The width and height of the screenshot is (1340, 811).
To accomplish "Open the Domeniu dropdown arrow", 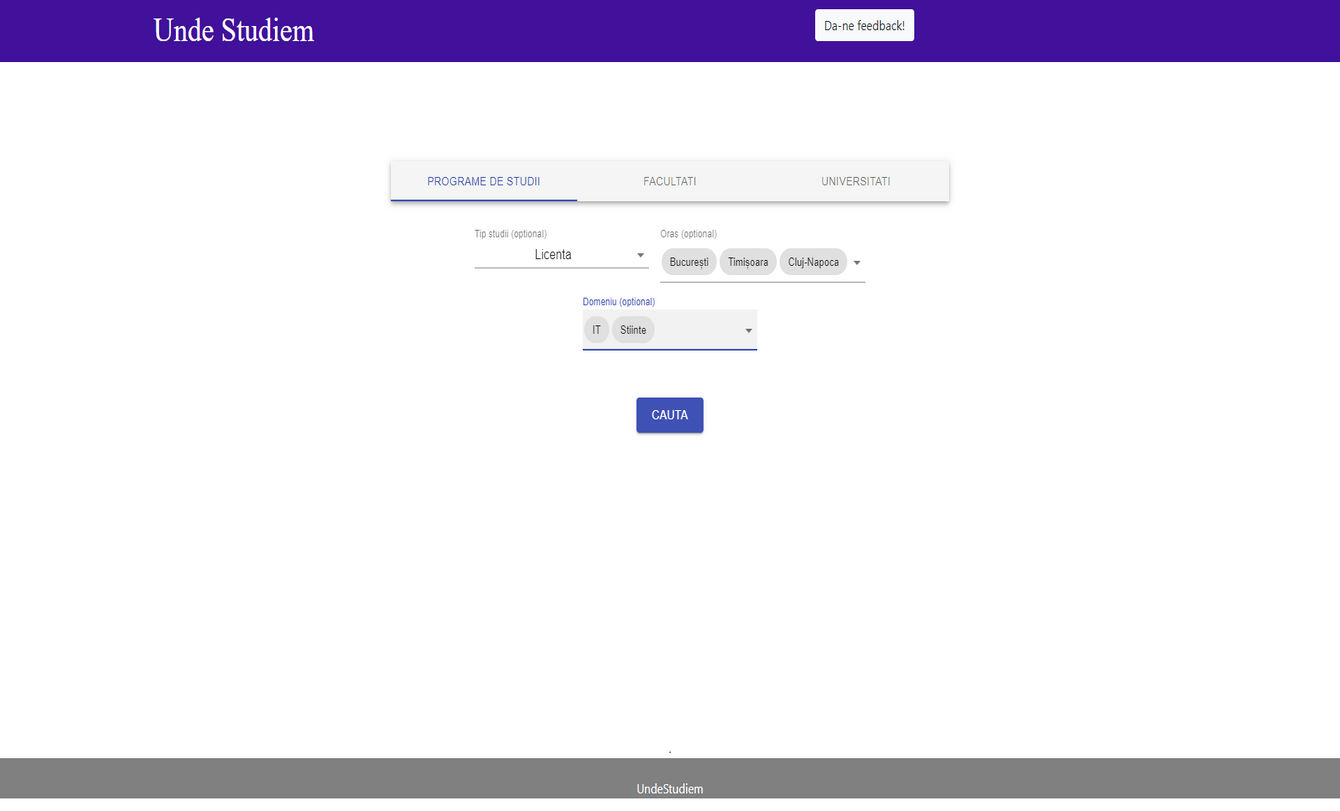I will click(748, 331).
